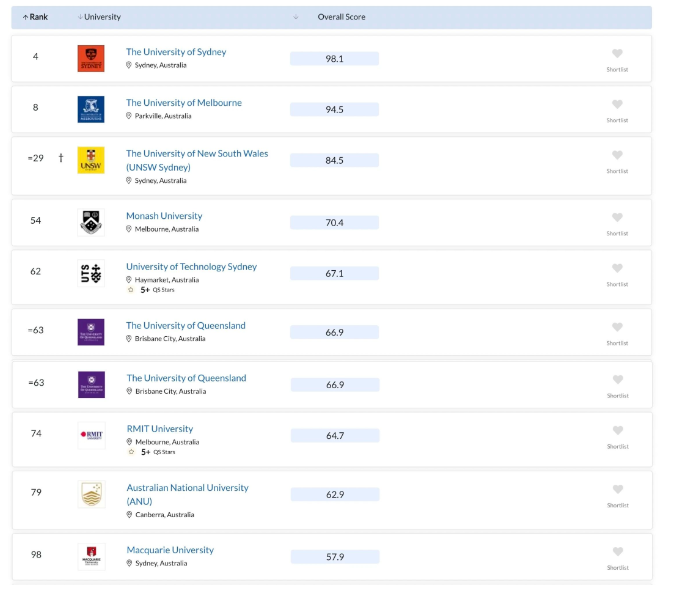The height and width of the screenshot is (604, 698).
Task: Click the Australian National University crest
Action: [92, 494]
